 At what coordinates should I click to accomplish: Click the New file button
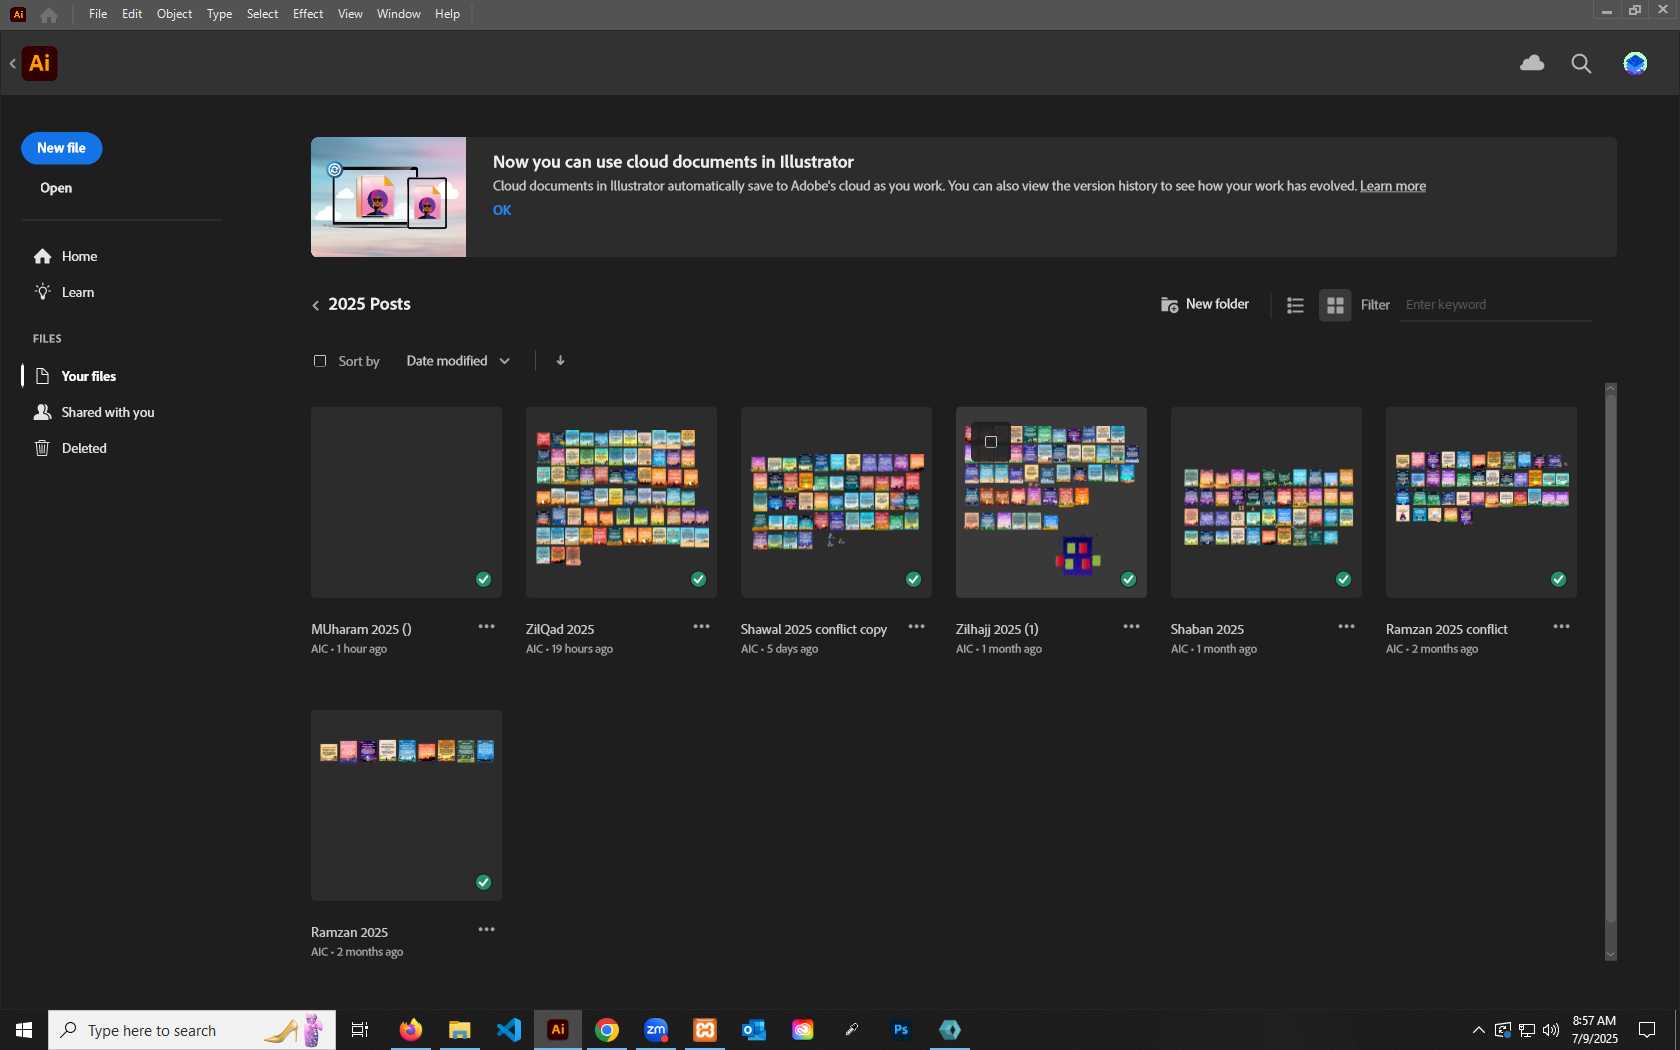point(62,148)
